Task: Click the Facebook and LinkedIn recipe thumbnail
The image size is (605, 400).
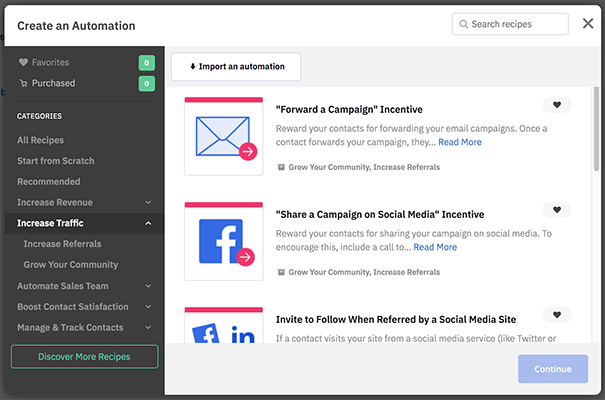Action: click(x=223, y=328)
